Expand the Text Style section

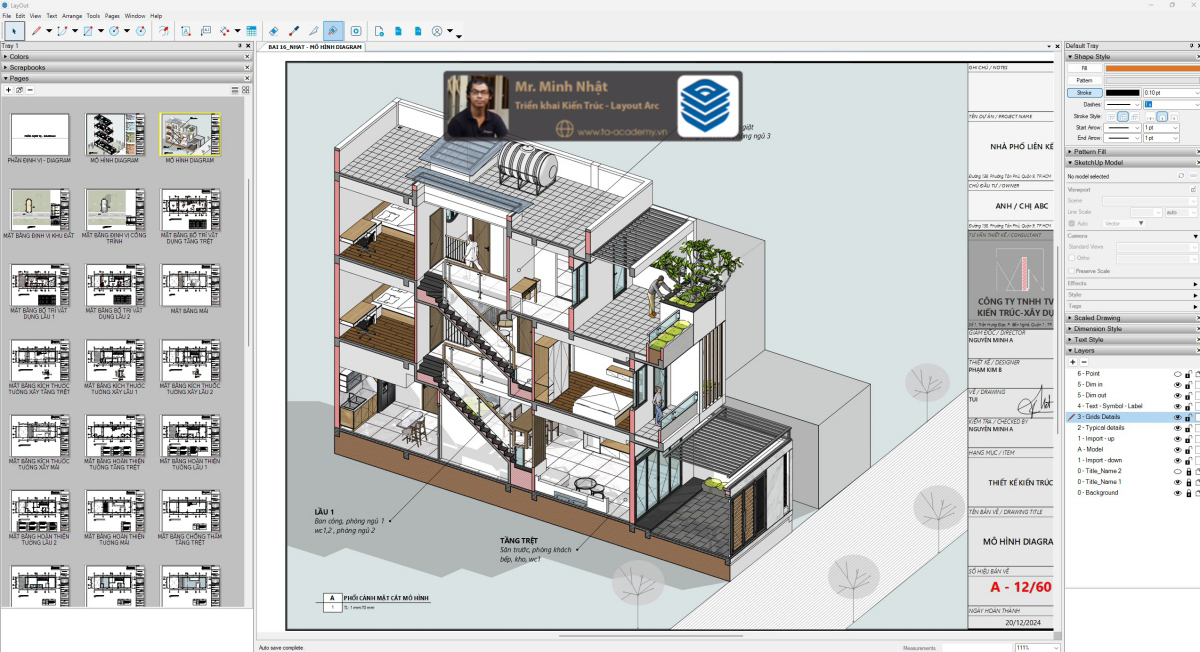(1130, 340)
